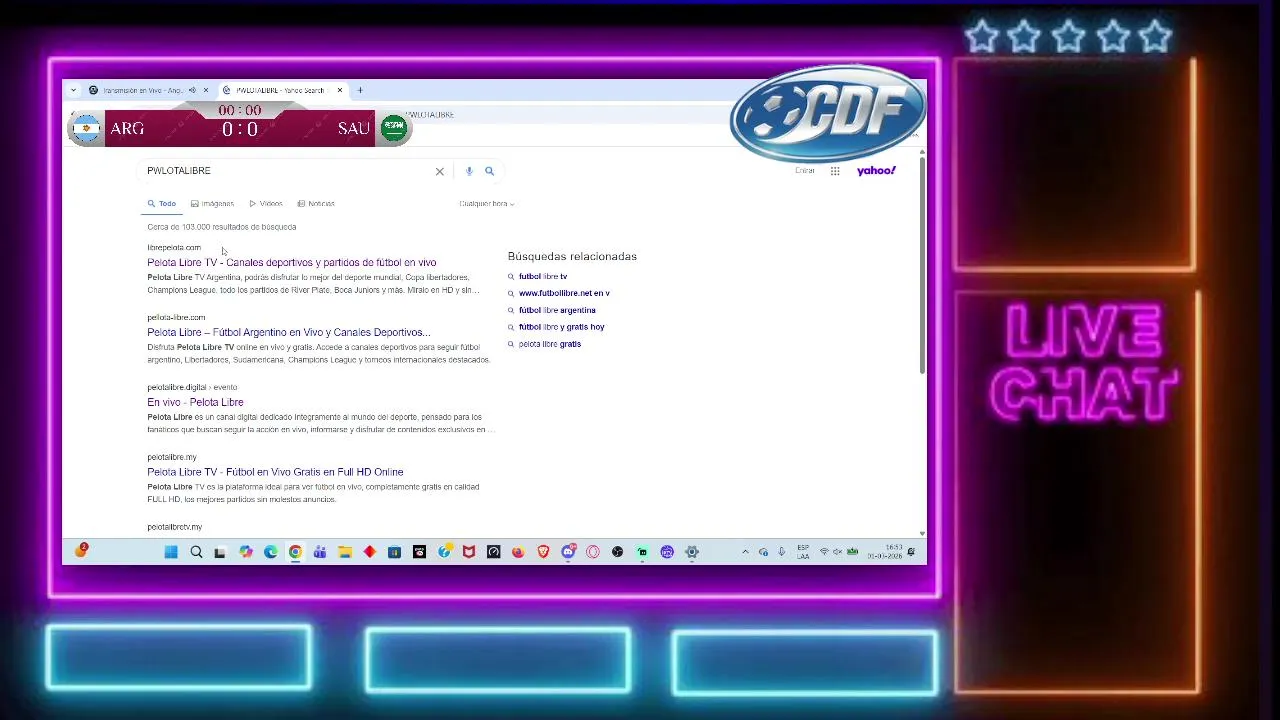1280x720 pixels.
Task: Open Brave browser from the taskbar
Action: point(543,552)
